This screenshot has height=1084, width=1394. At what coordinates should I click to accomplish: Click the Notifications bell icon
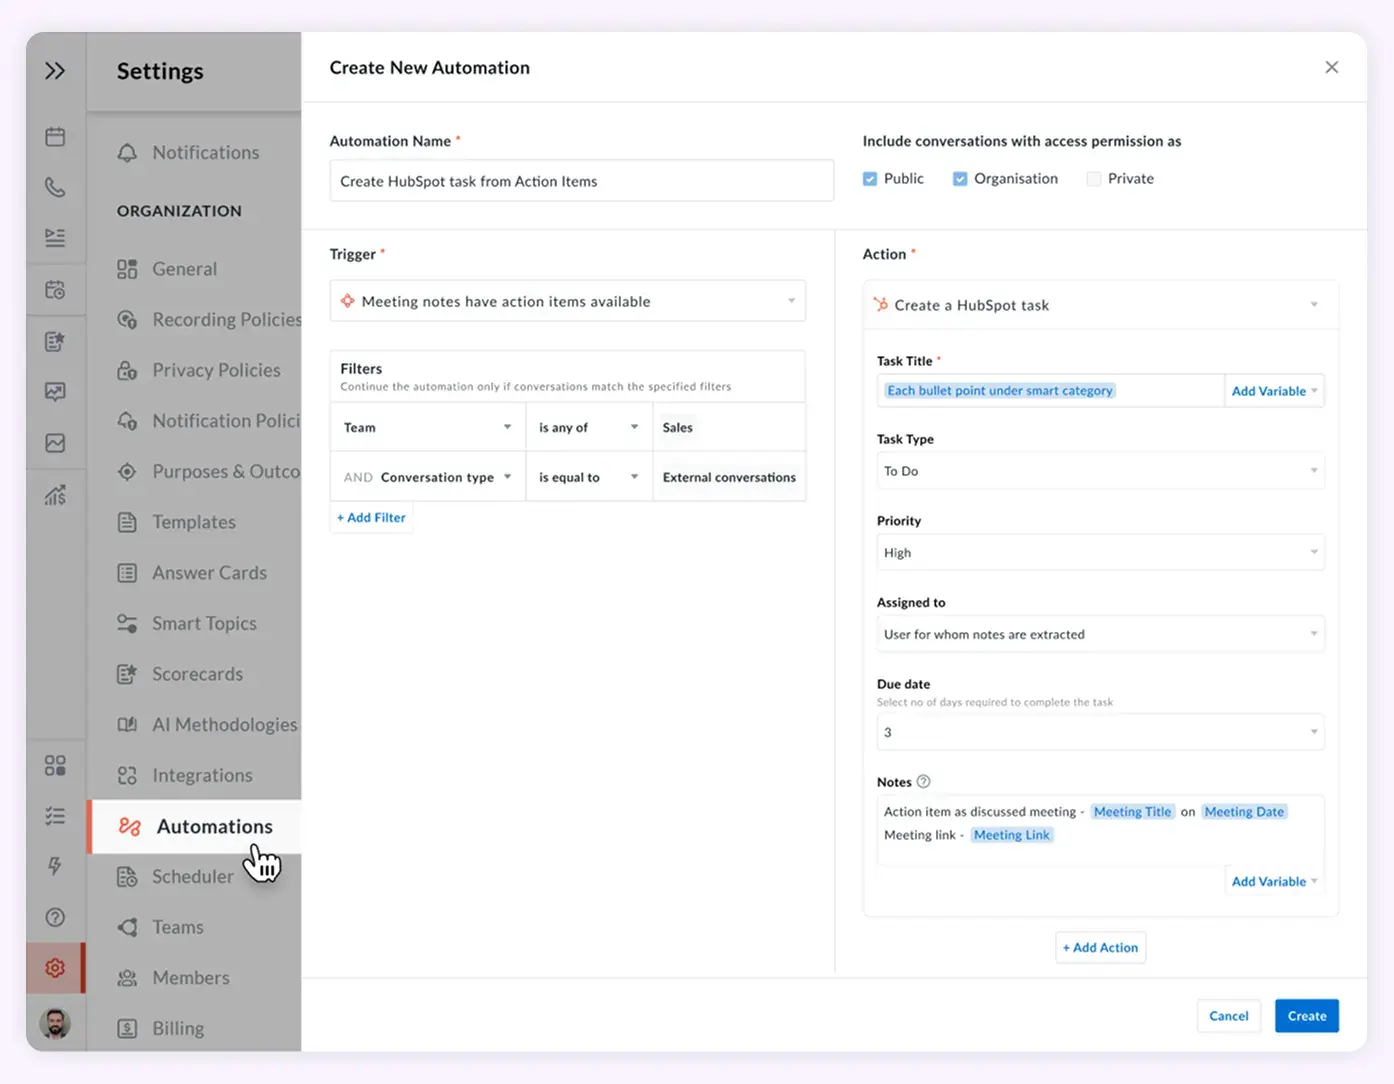coord(127,153)
